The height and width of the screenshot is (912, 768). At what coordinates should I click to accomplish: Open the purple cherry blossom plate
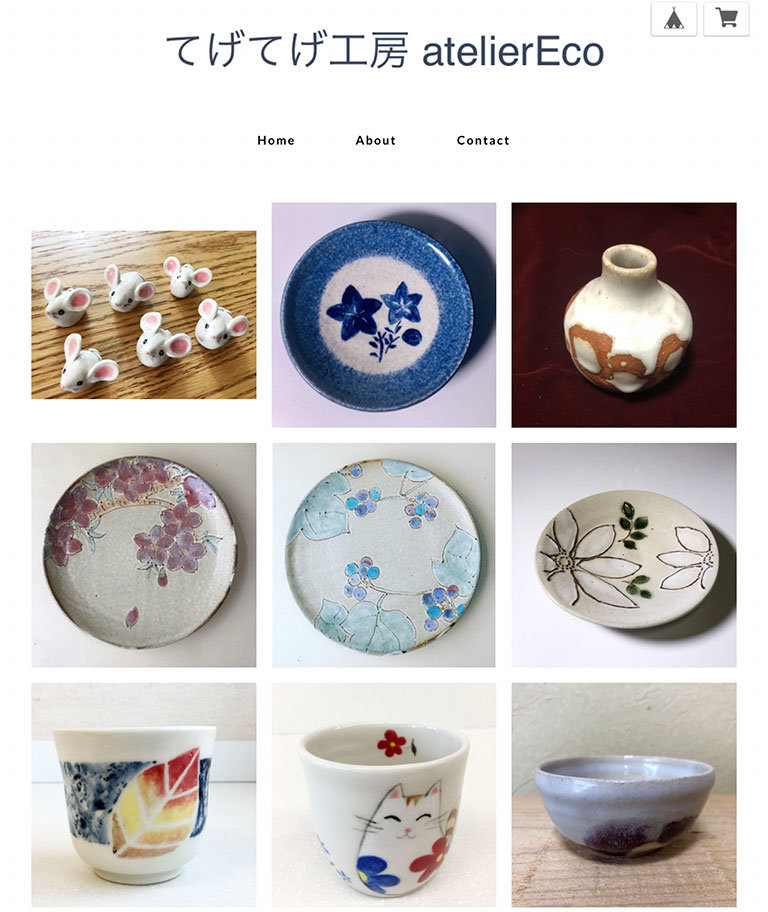pyautogui.click(x=144, y=555)
